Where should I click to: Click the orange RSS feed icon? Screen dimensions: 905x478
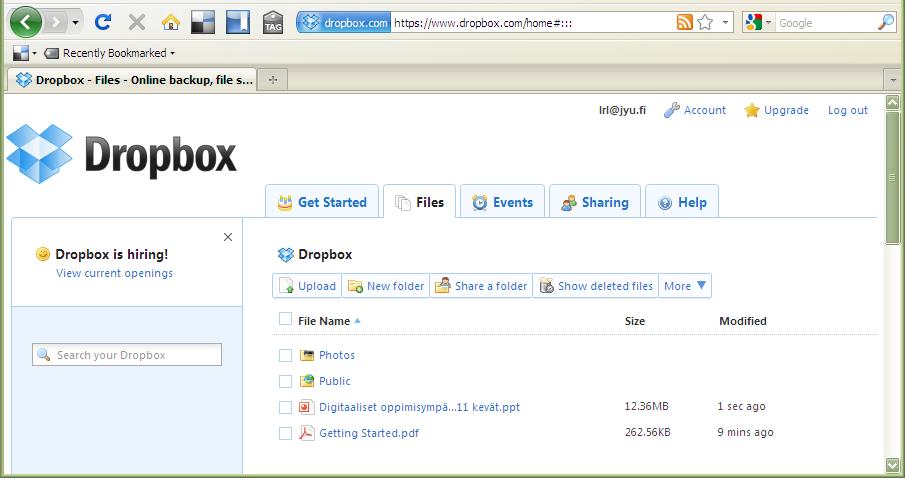click(685, 23)
